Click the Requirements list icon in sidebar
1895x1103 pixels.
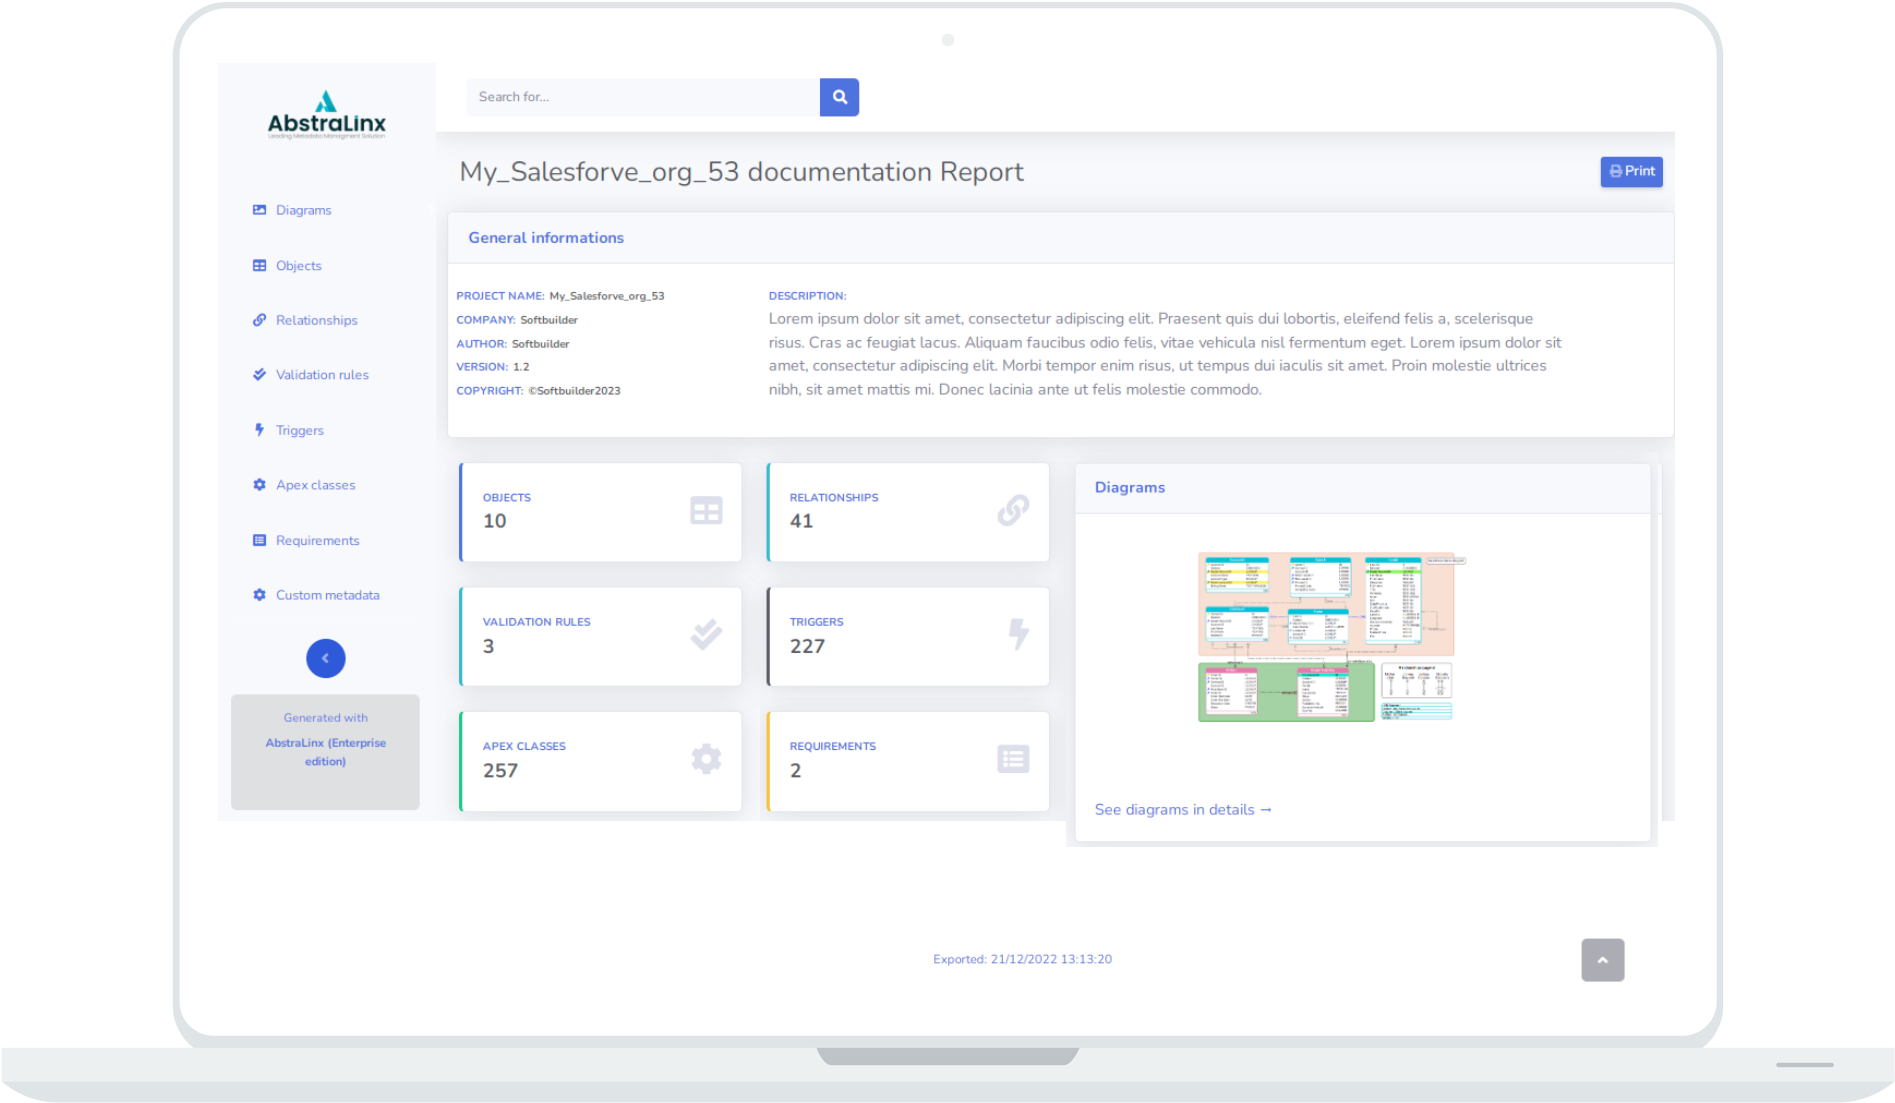coord(259,540)
